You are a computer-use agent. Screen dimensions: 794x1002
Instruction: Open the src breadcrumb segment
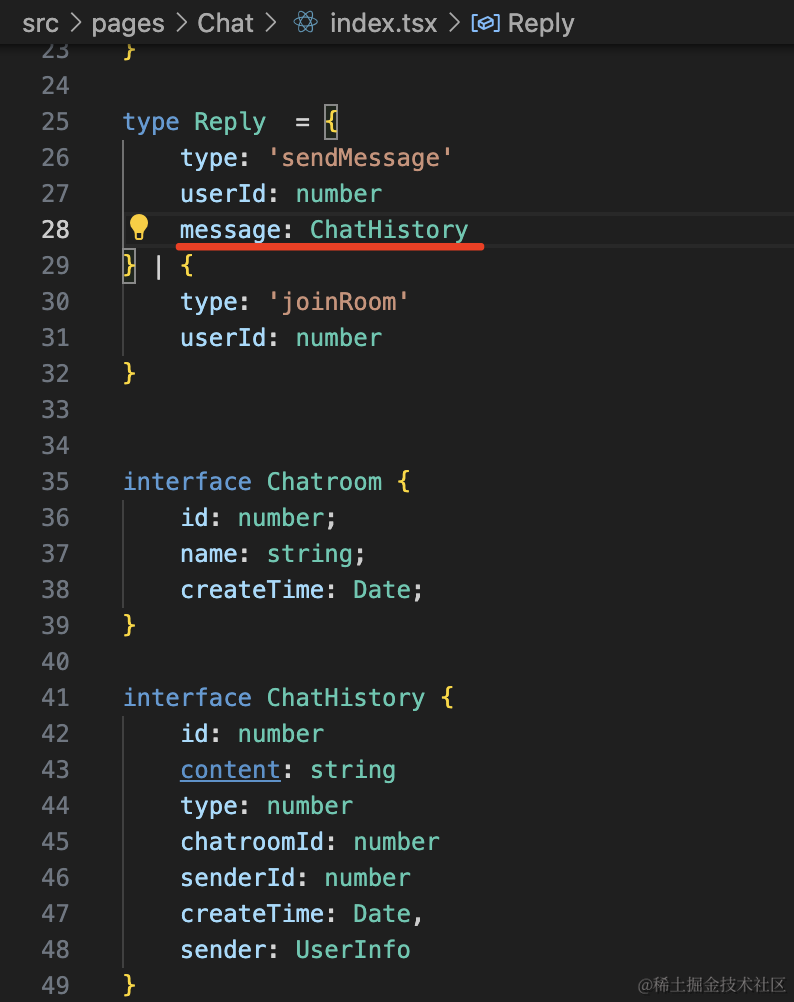pyautogui.click(x=40, y=22)
